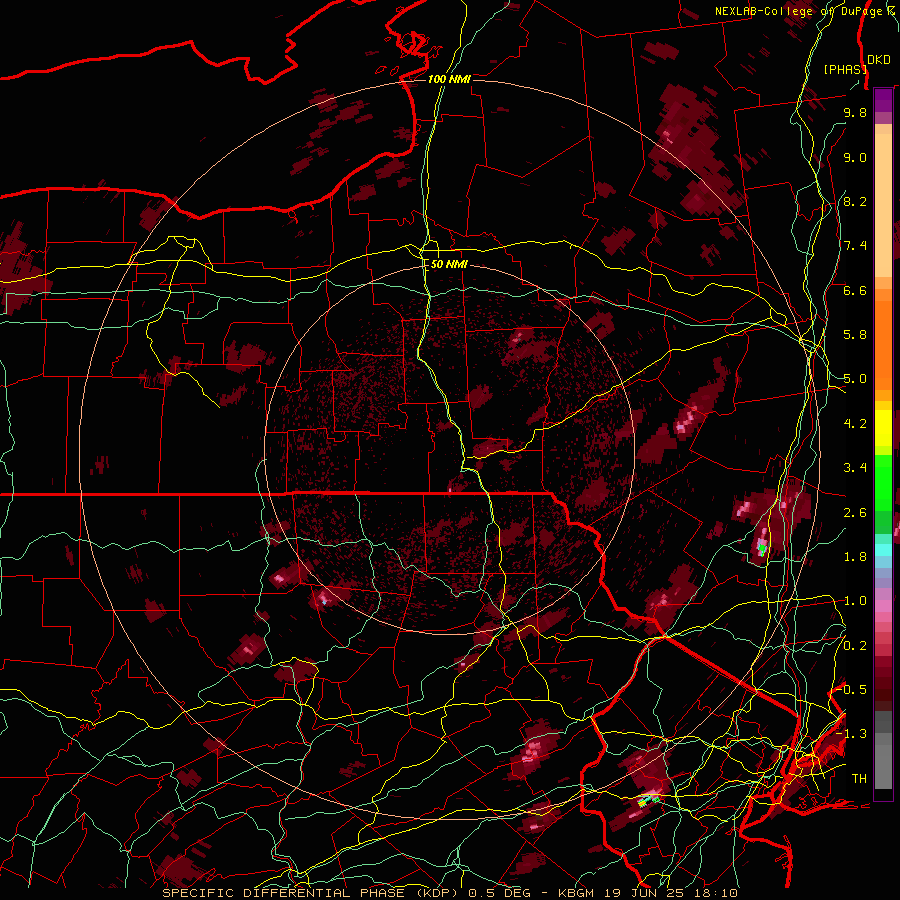Click the 8.2 value on the color scale
Screen dimensions: 900x900
point(855,201)
